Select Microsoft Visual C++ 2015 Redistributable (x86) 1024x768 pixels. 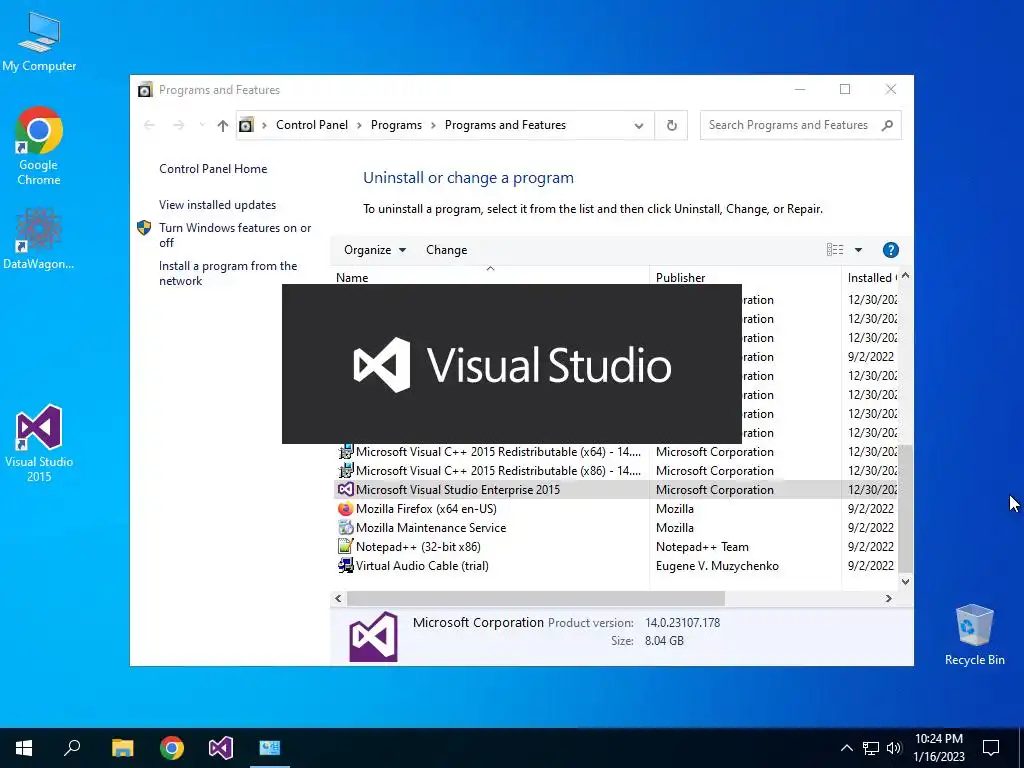490,471
